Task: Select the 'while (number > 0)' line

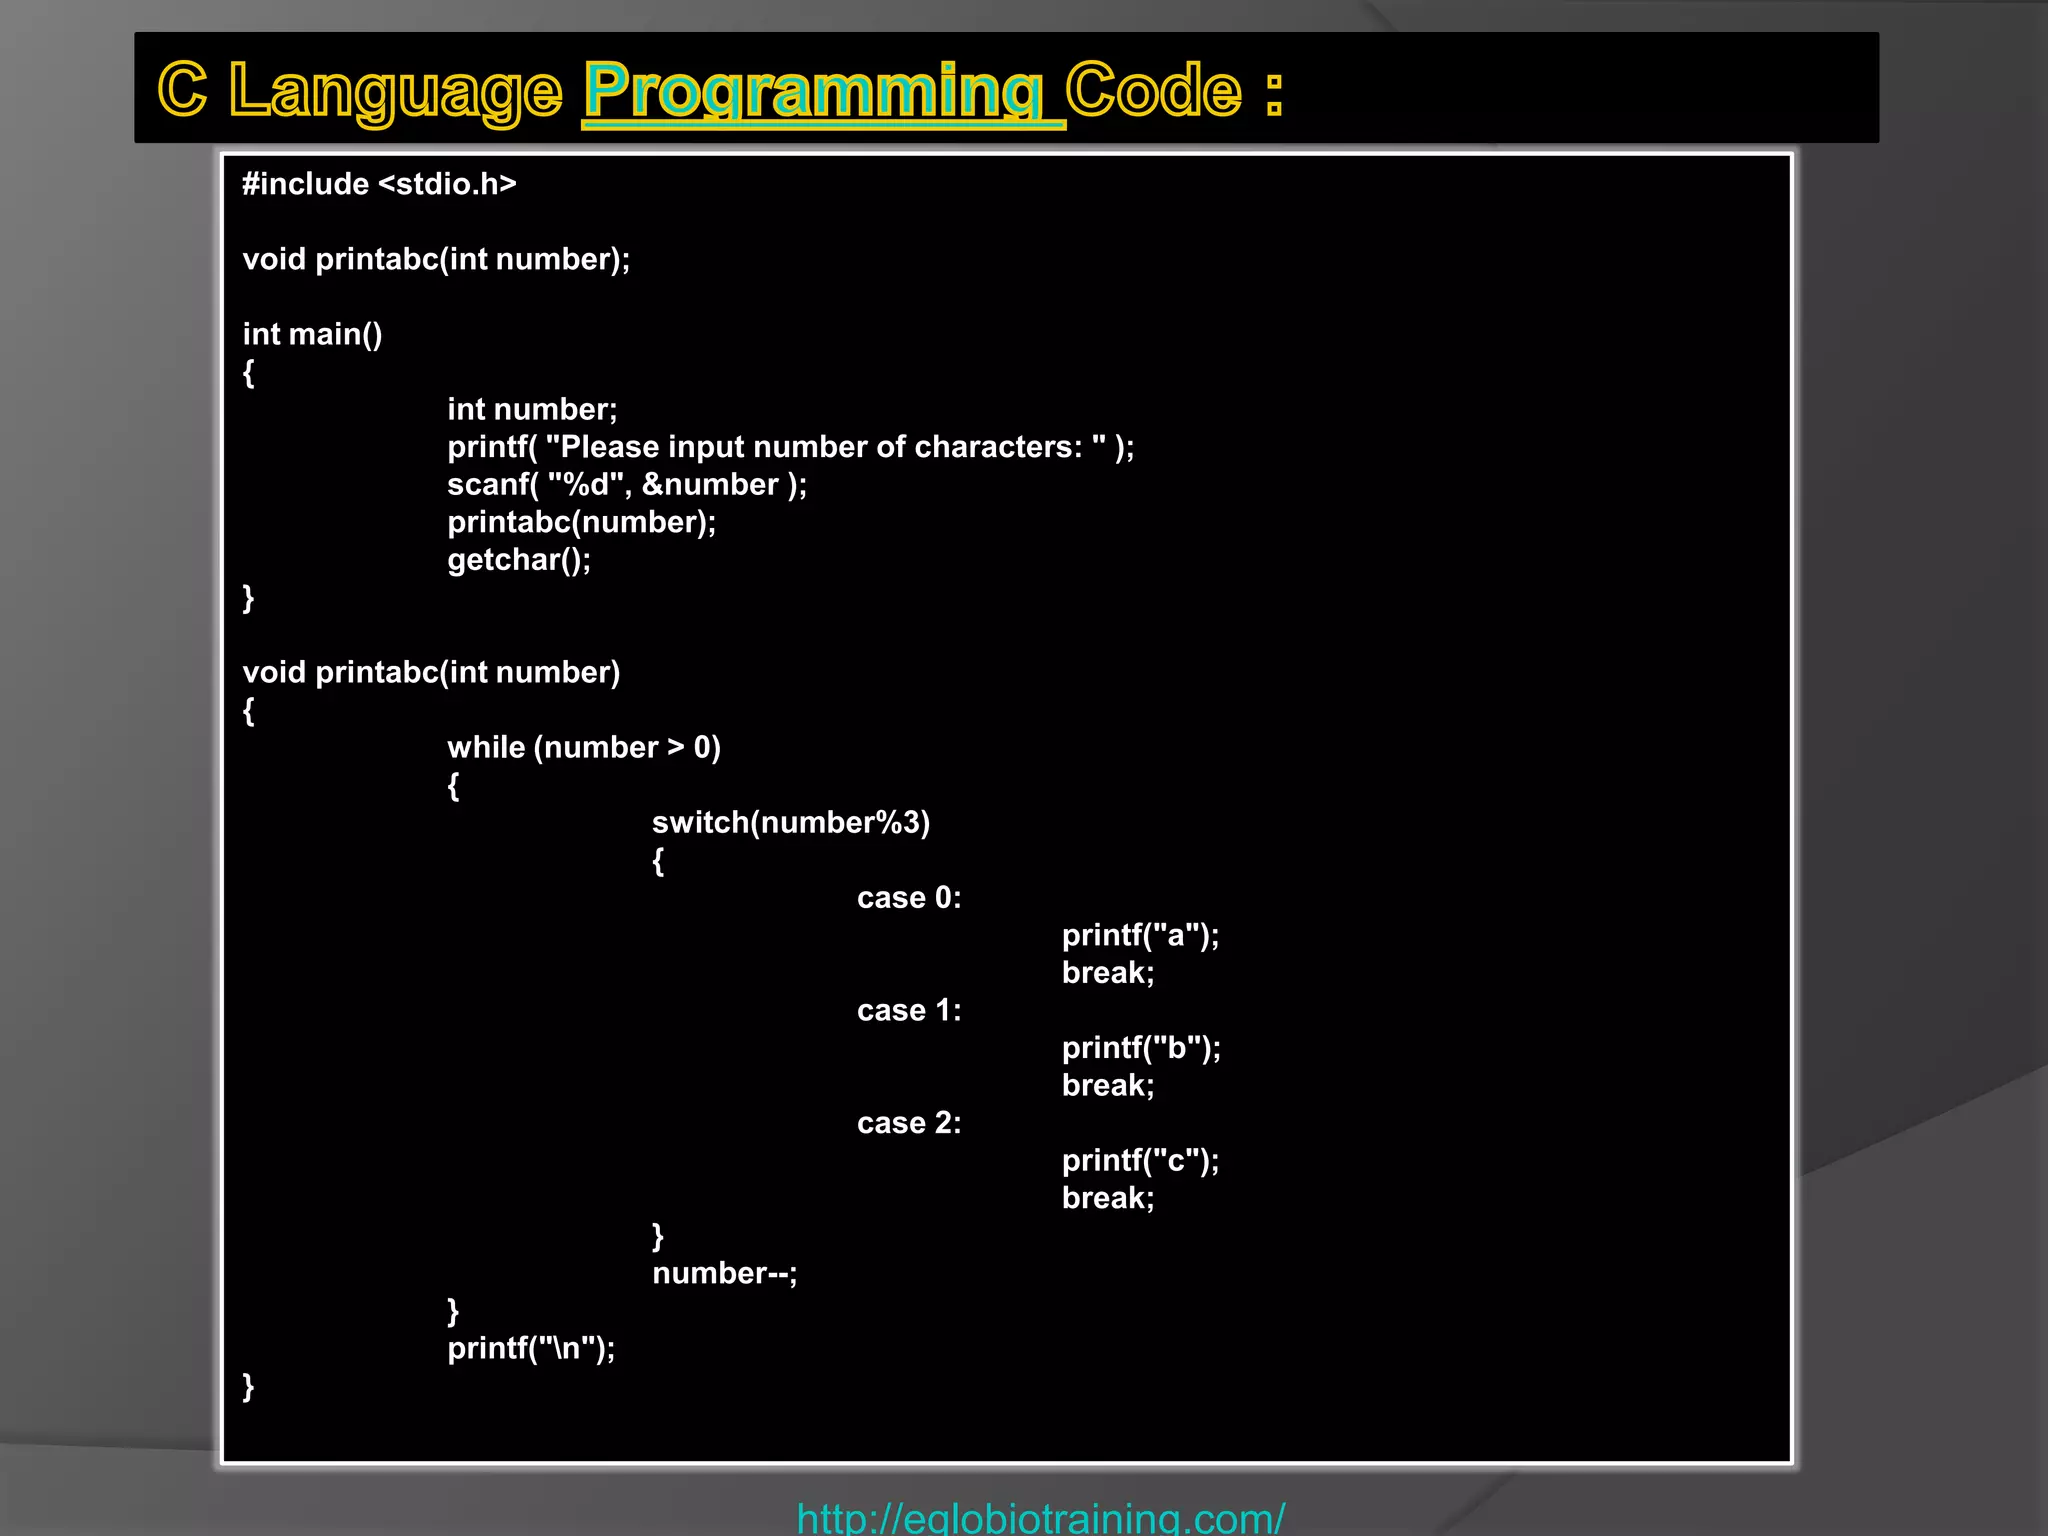Action: pyautogui.click(x=584, y=748)
